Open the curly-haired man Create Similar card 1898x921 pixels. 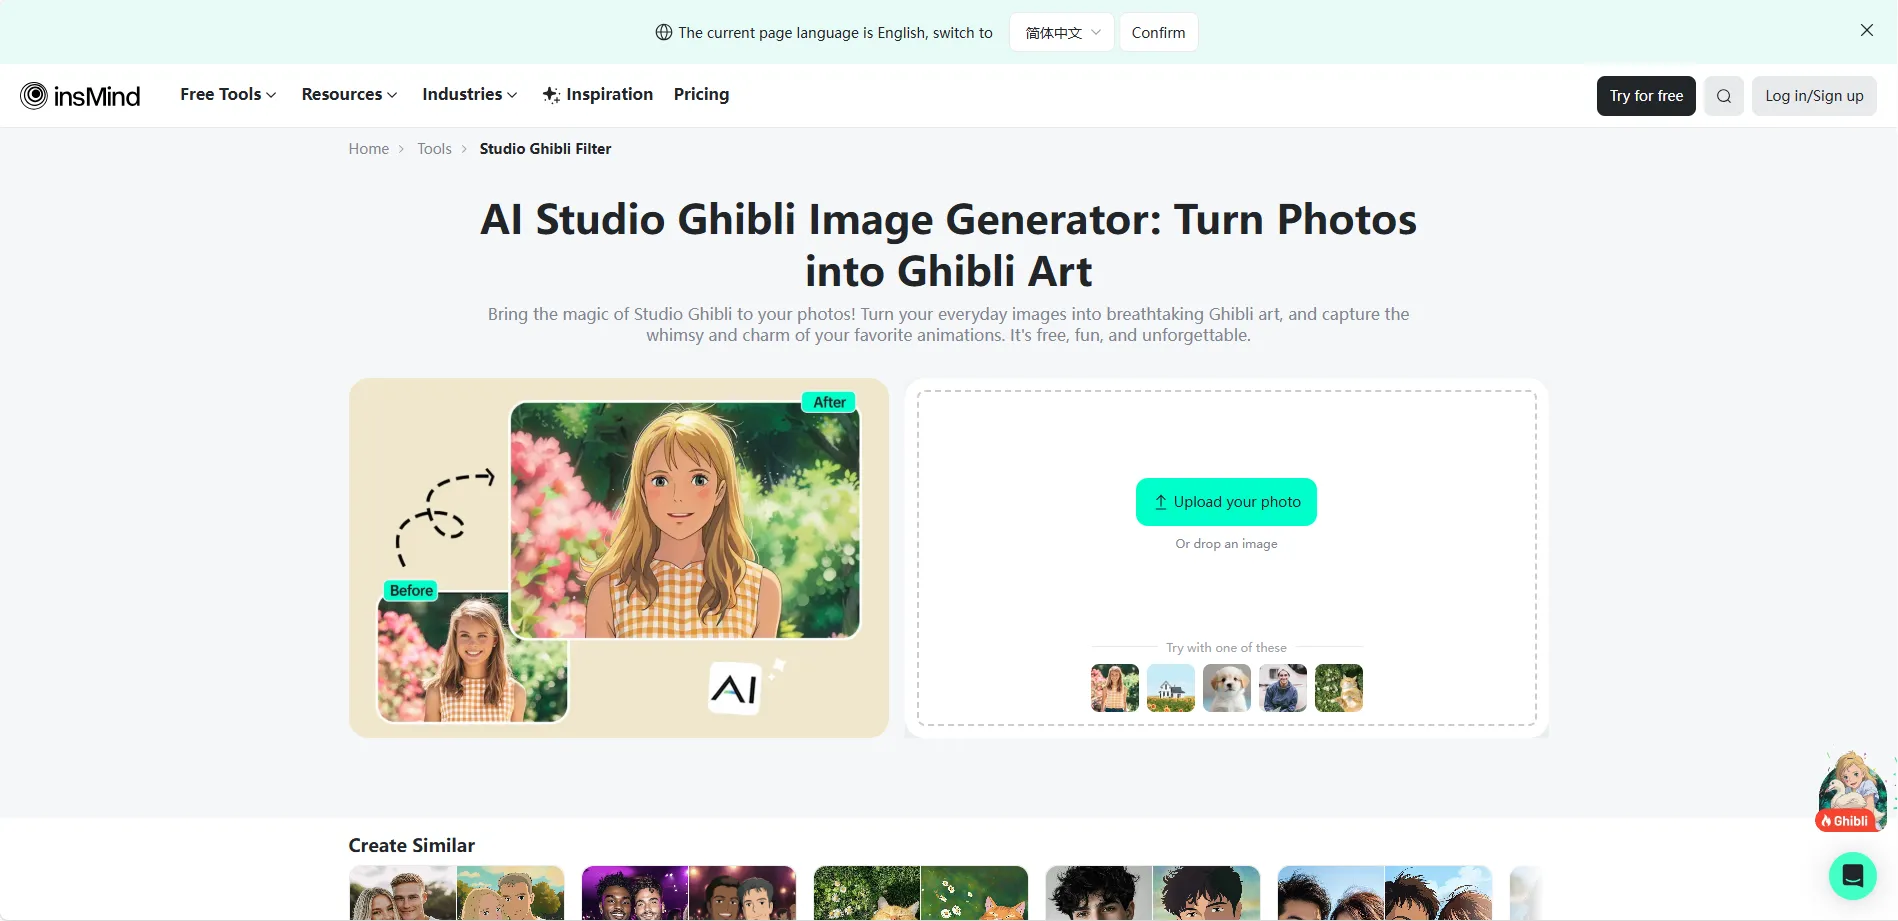pos(1153,893)
